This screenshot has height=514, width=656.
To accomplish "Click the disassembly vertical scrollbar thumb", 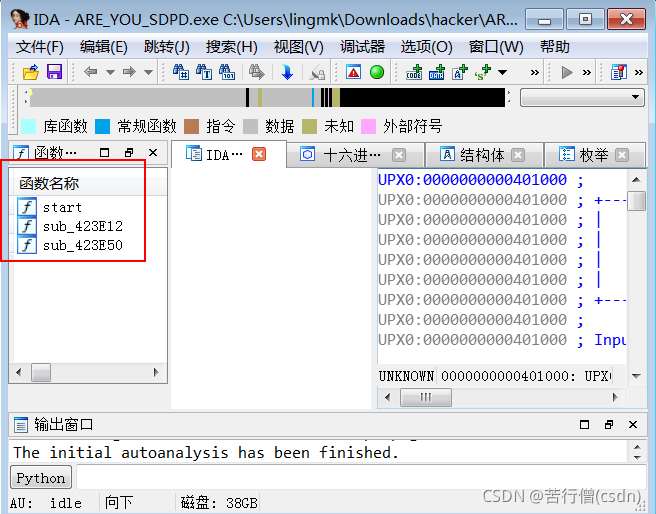I will point(636,201).
